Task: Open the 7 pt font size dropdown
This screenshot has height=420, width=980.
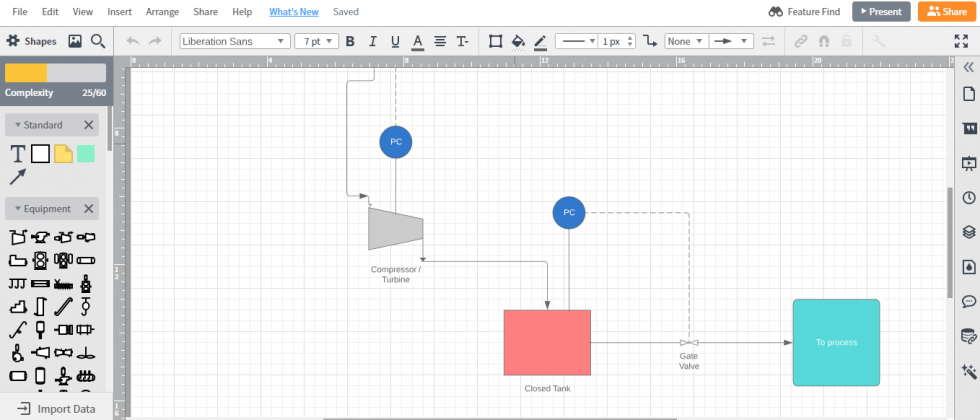Action: (x=316, y=41)
